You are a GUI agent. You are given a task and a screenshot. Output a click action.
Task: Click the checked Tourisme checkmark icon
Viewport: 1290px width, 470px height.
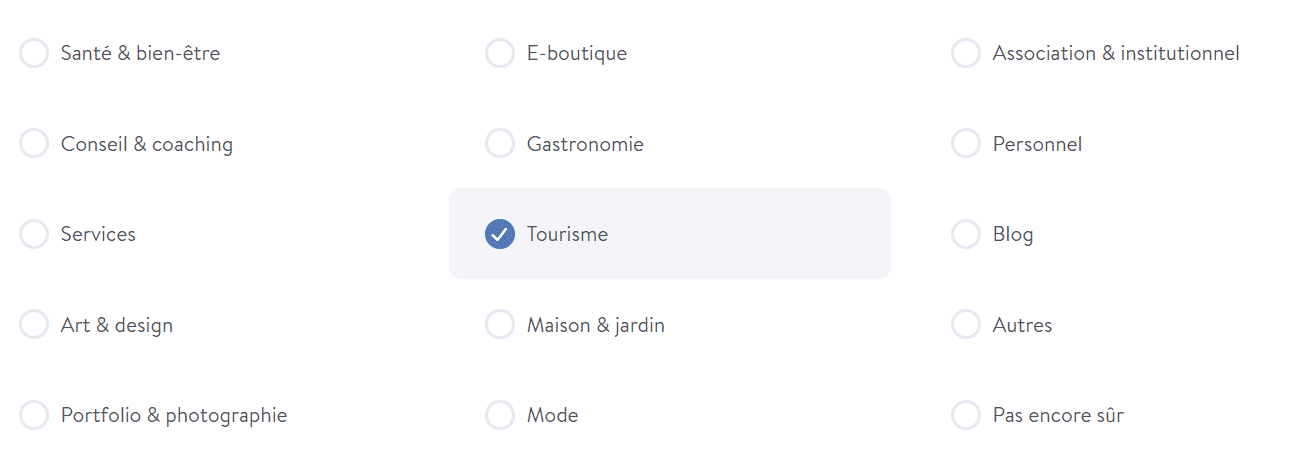pyautogui.click(x=500, y=234)
